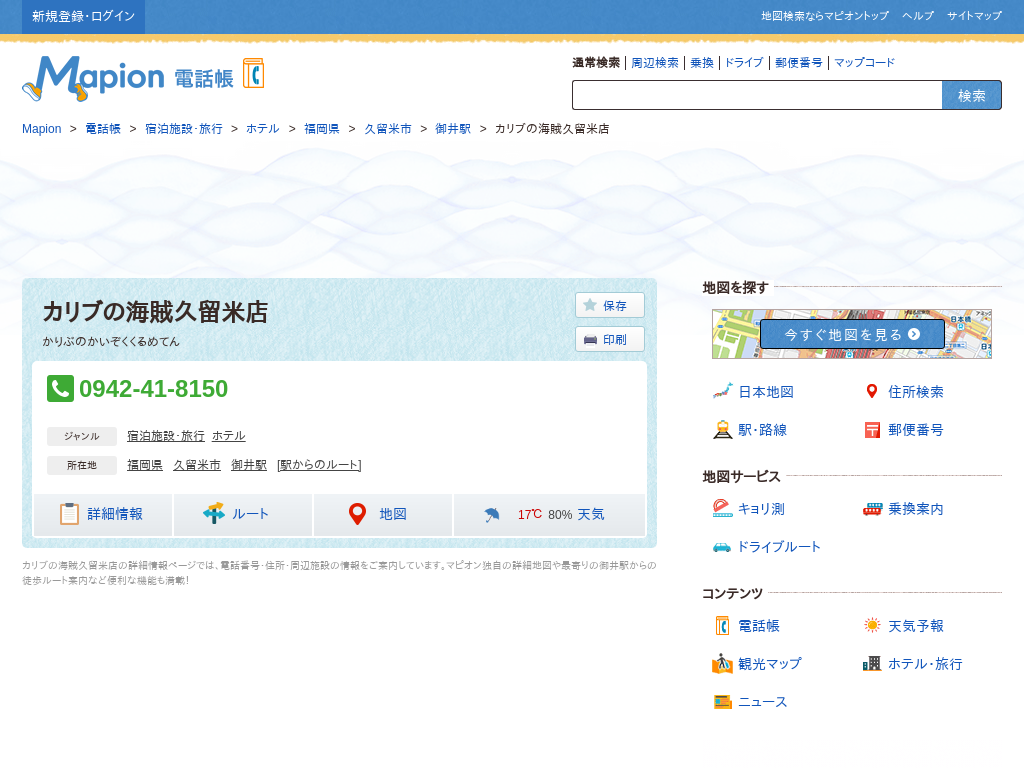1024x768 pixels.
Task: Click the walker icon beside 観光マップ
Action: pyautogui.click(x=722, y=664)
